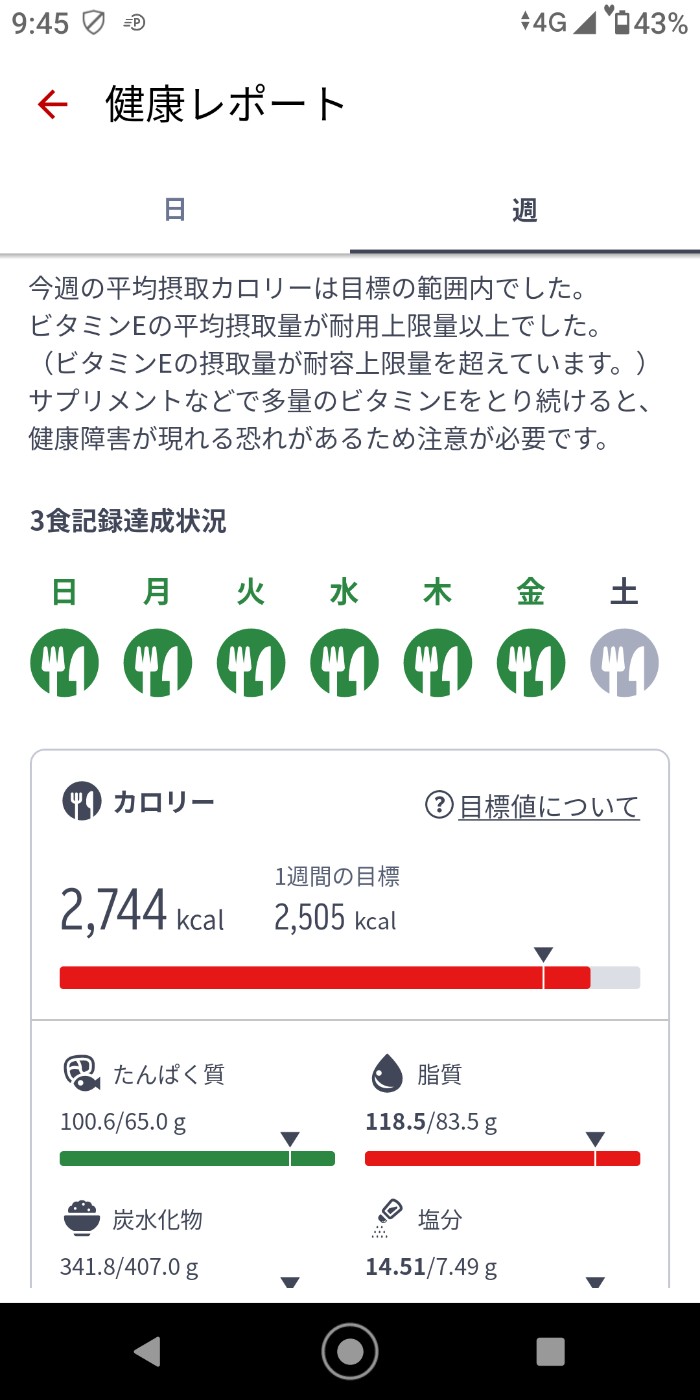This screenshot has width=700, height=1400.
Task: Open the 目標値について link
Action: (548, 806)
